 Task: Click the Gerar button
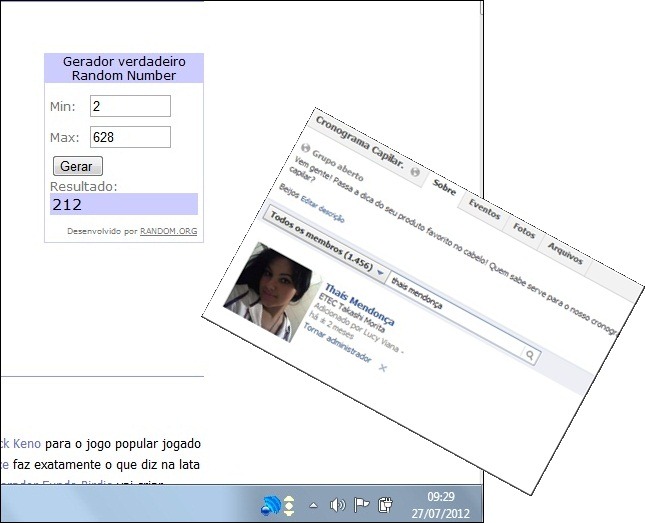78,166
